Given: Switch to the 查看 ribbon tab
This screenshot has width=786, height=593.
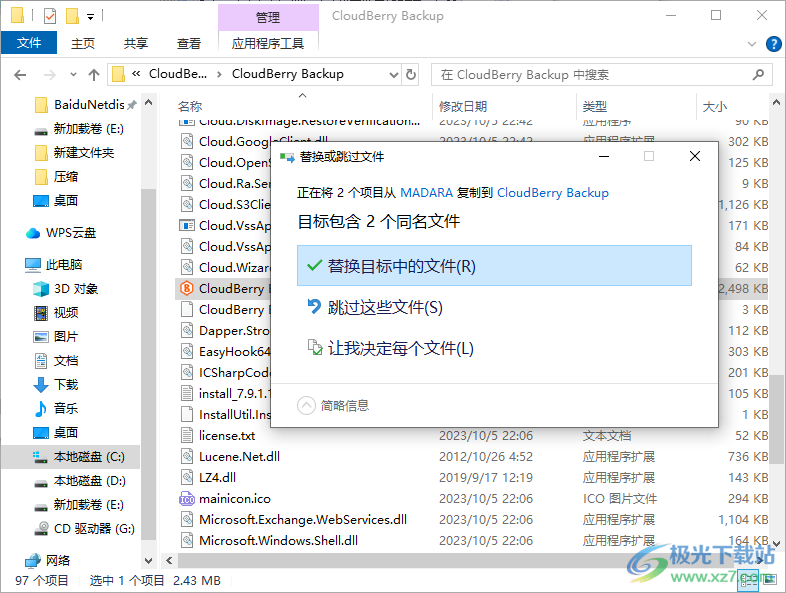Looking at the screenshot, I should [189, 44].
